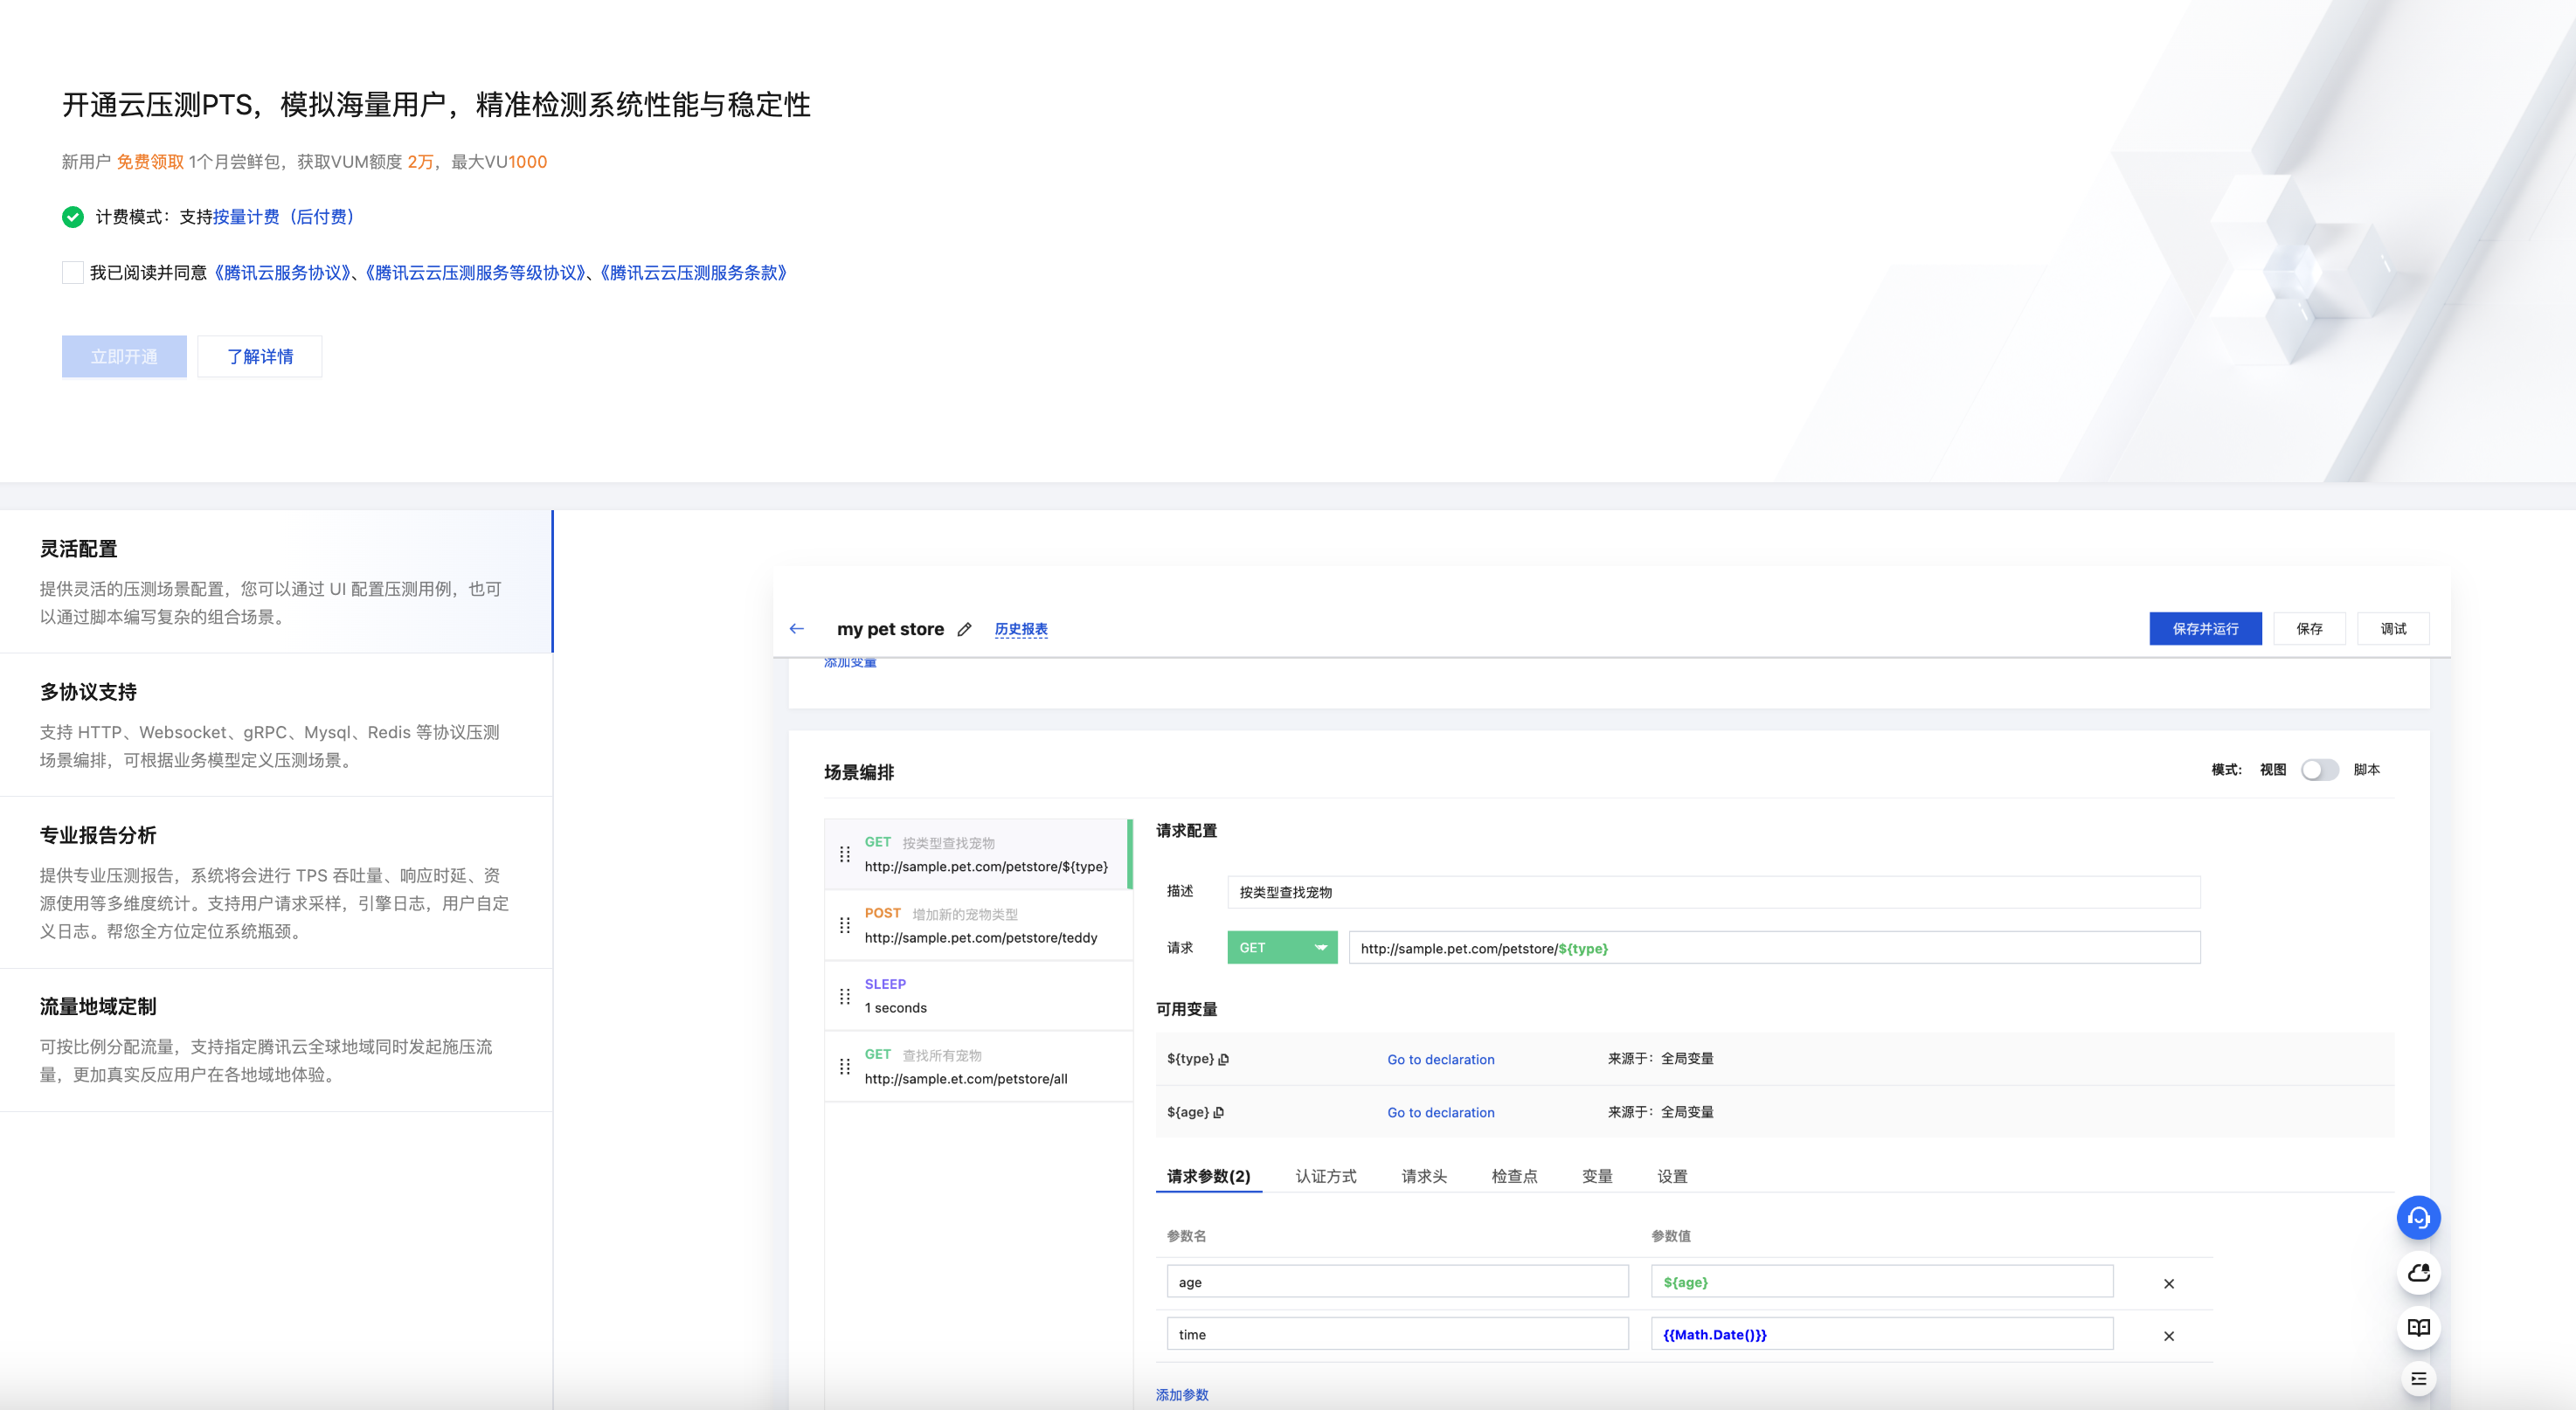This screenshot has height=1410, width=2576.
Task: Click the 描述 input field
Action: [1712, 892]
